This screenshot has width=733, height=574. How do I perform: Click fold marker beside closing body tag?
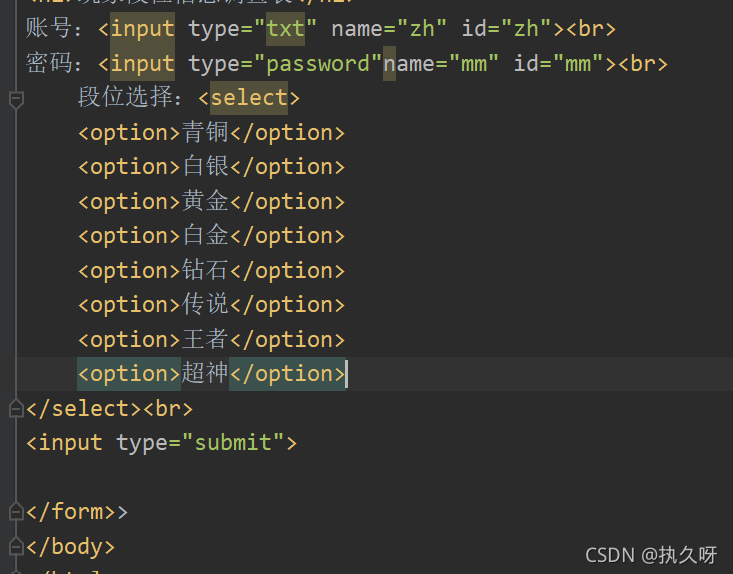coord(15,546)
